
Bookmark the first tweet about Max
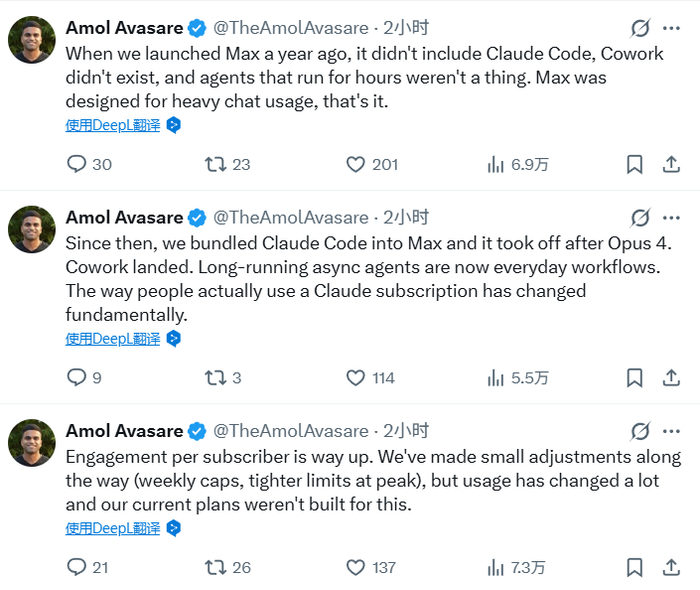point(634,164)
